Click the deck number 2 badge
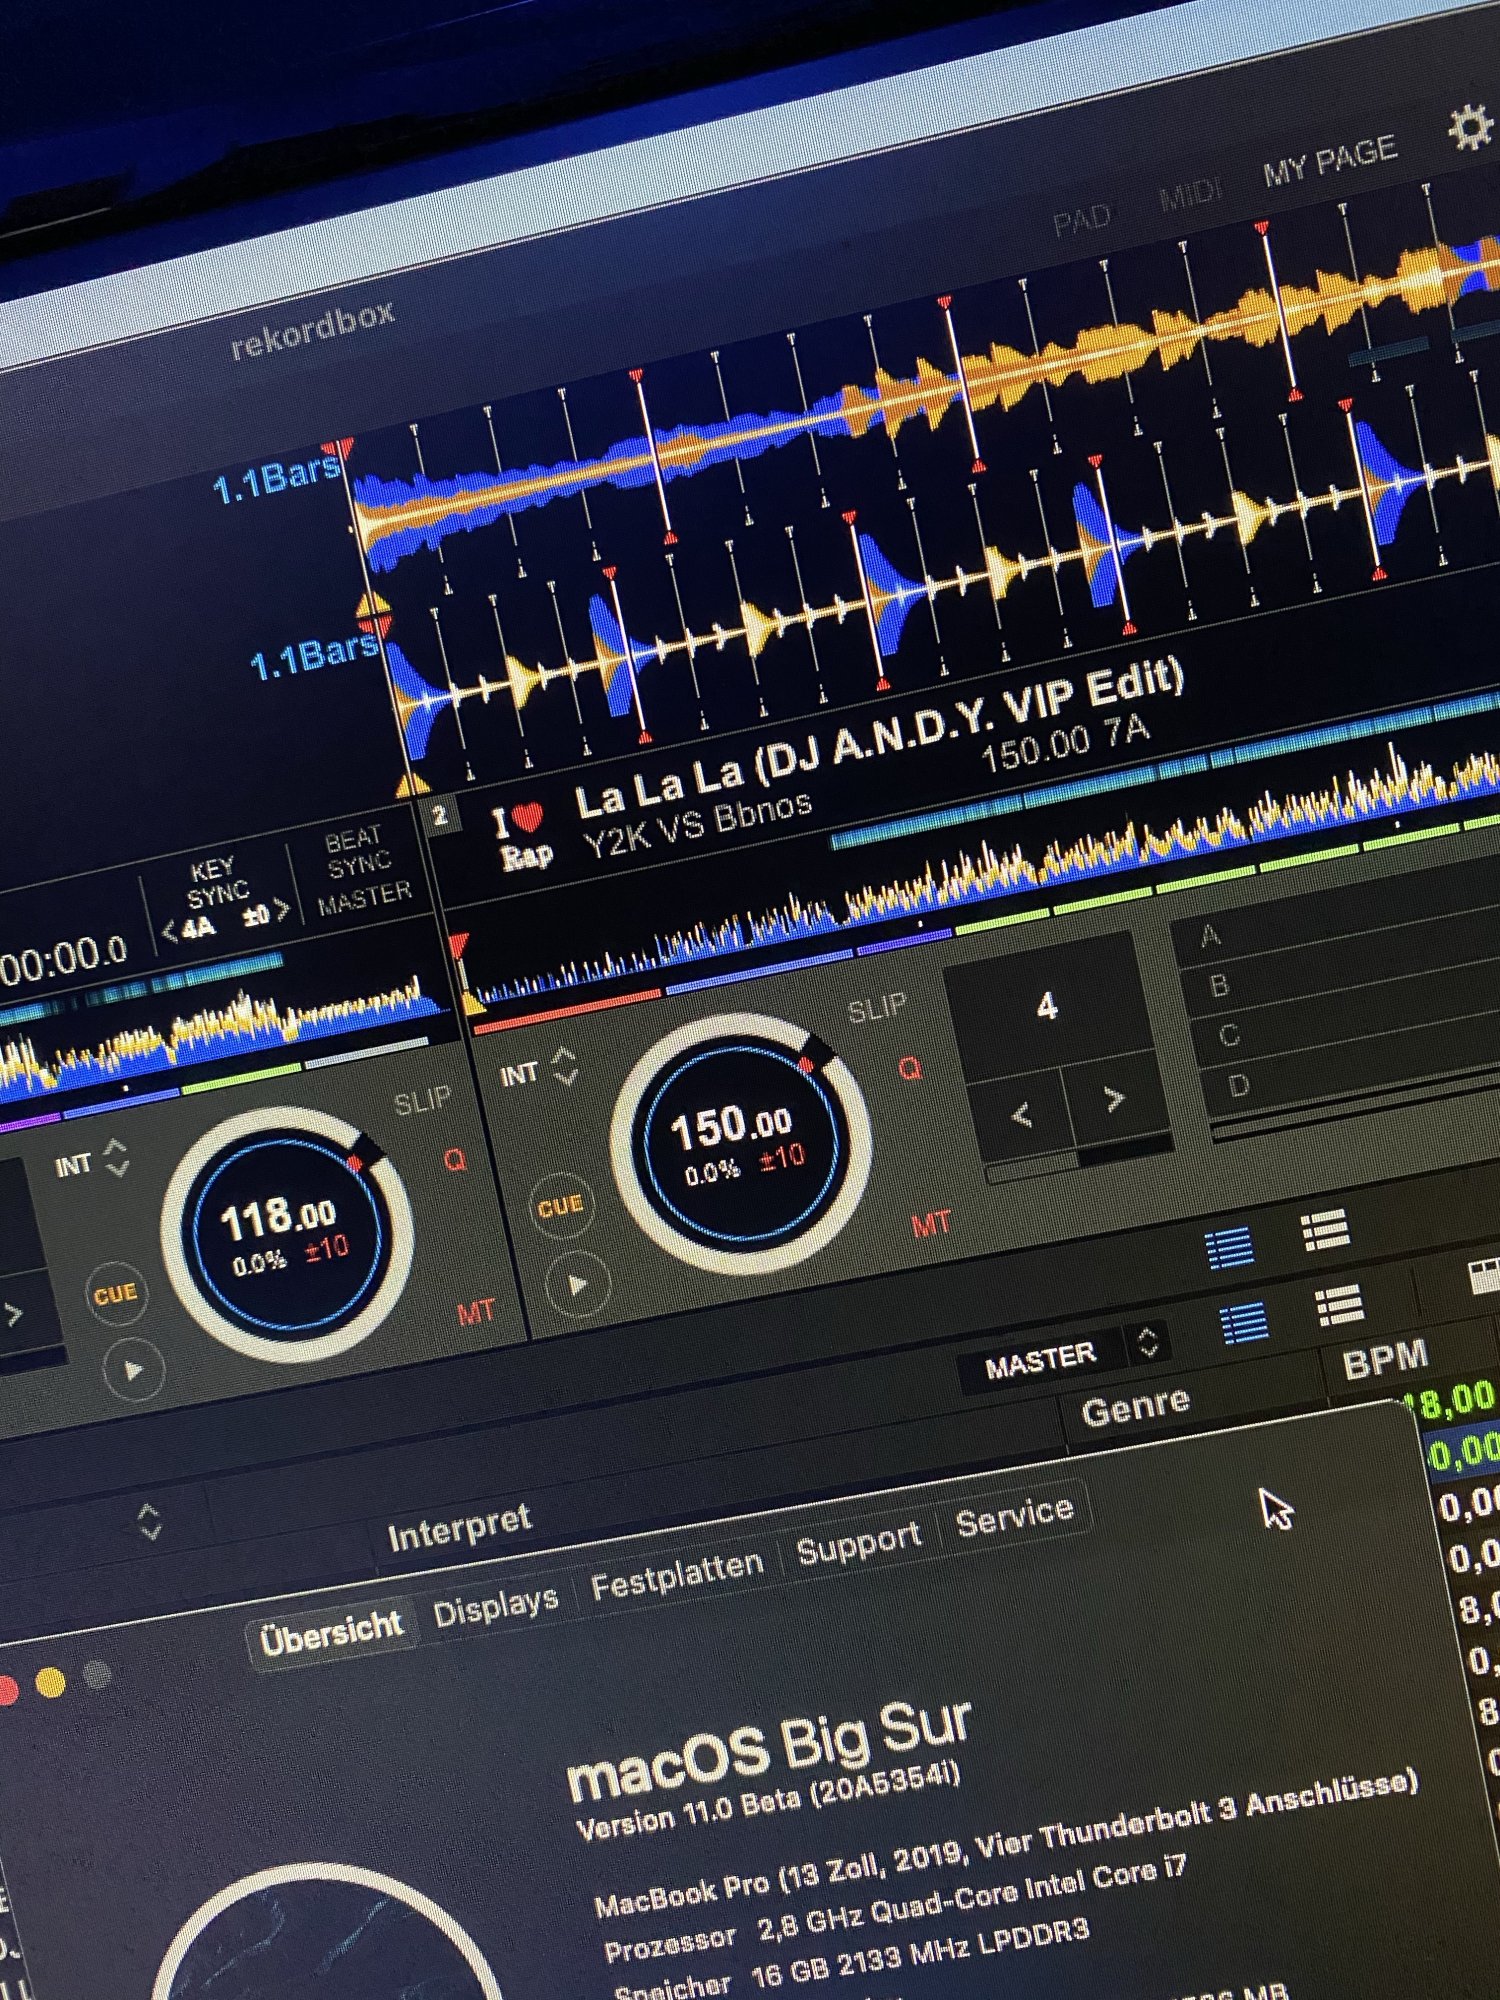The height and width of the screenshot is (2000, 1500). coord(439,815)
